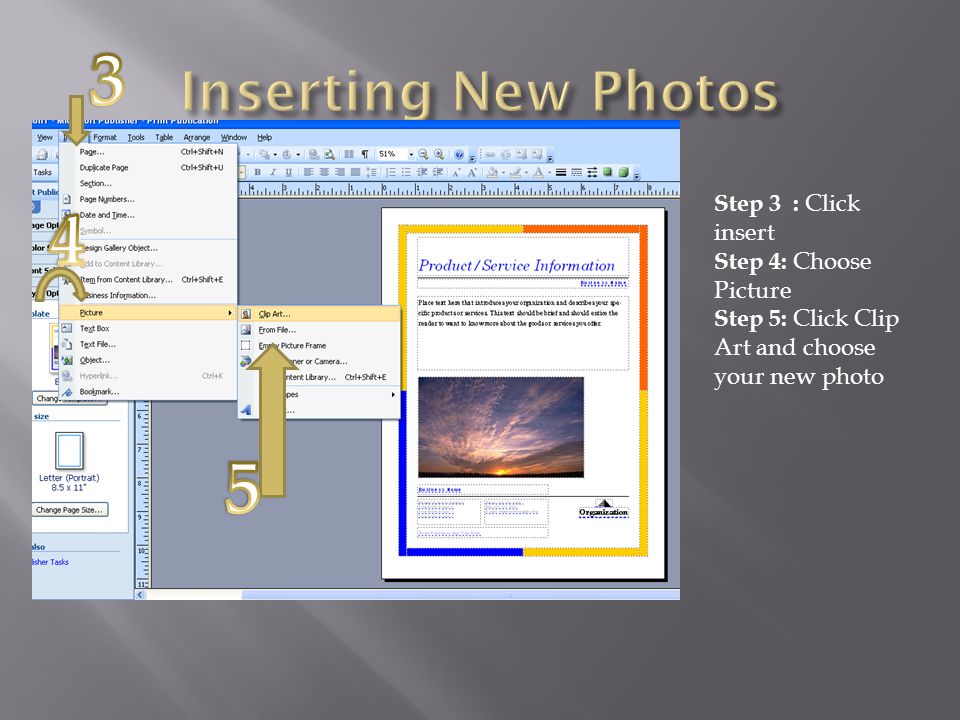960x720 pixels.
Task: Expand the Picture submenu arrow
Action: pyautogui.click(x=230, y=313)
